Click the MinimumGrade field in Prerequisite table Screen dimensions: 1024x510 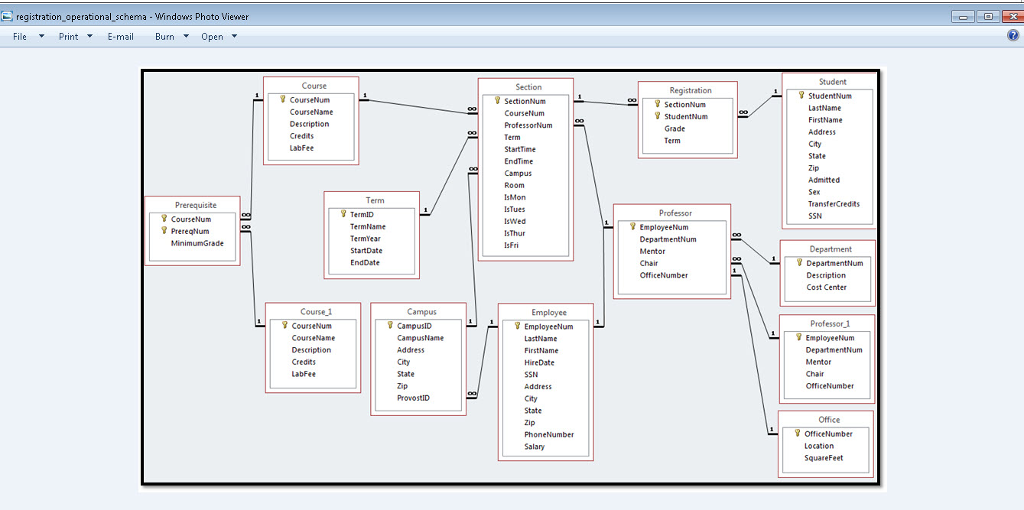pyautogui.click(x=197, y=243)
